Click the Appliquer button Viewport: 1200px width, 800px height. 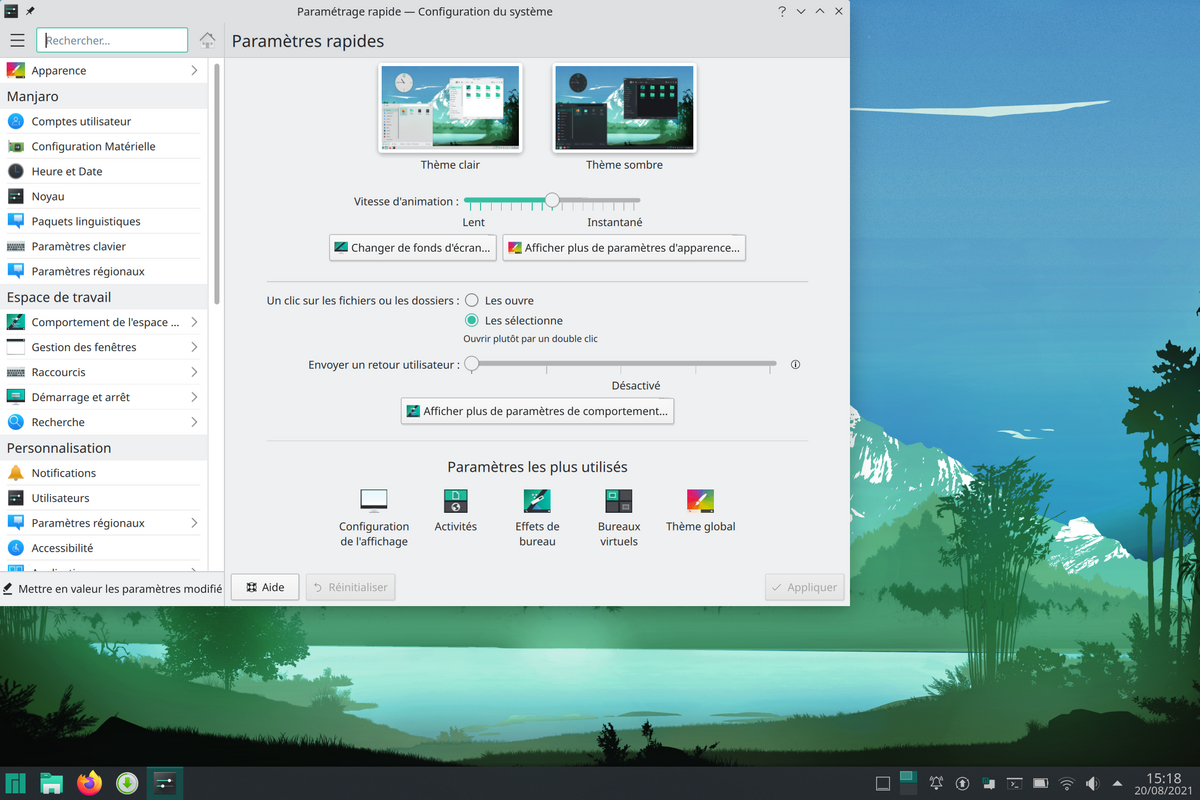click(x=804, y=587)
